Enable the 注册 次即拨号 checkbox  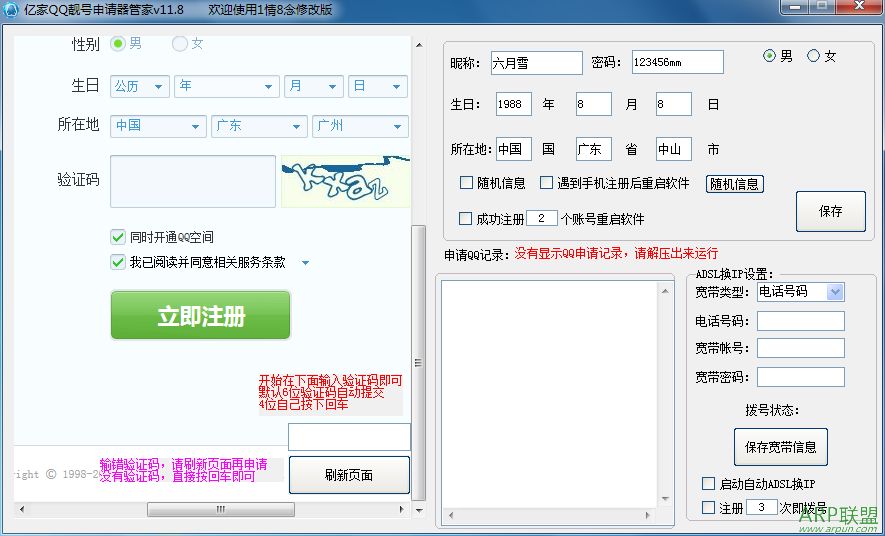(708, 508)
